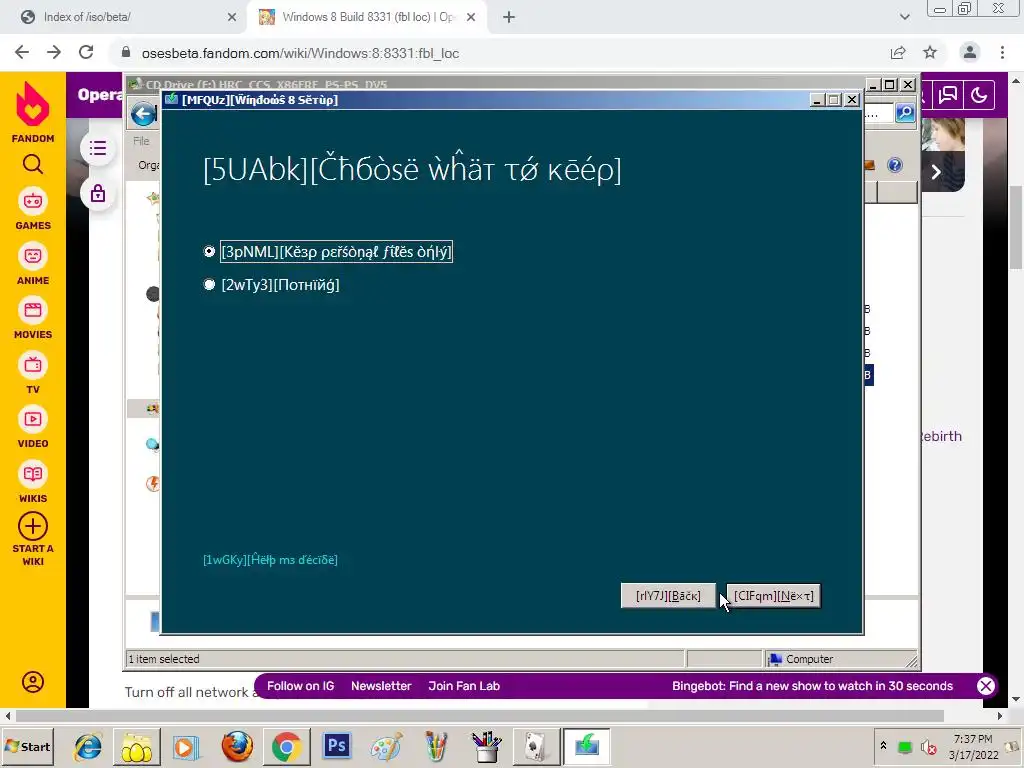Open the Movies section in Fandom sidebar
This screenshot has width=1024, height=768.
point(33,318)
